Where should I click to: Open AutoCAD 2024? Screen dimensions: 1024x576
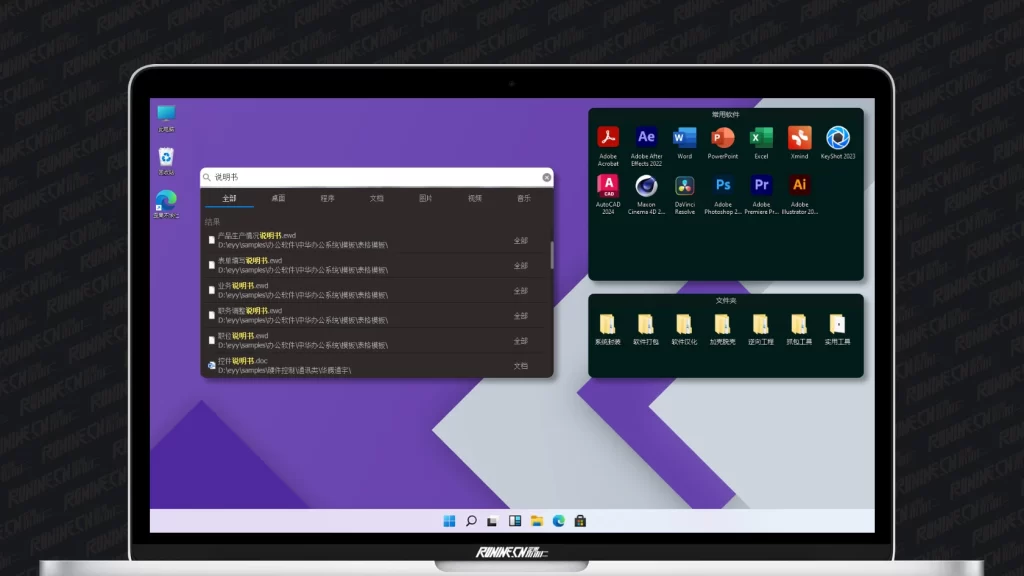(x=608, y=186)
